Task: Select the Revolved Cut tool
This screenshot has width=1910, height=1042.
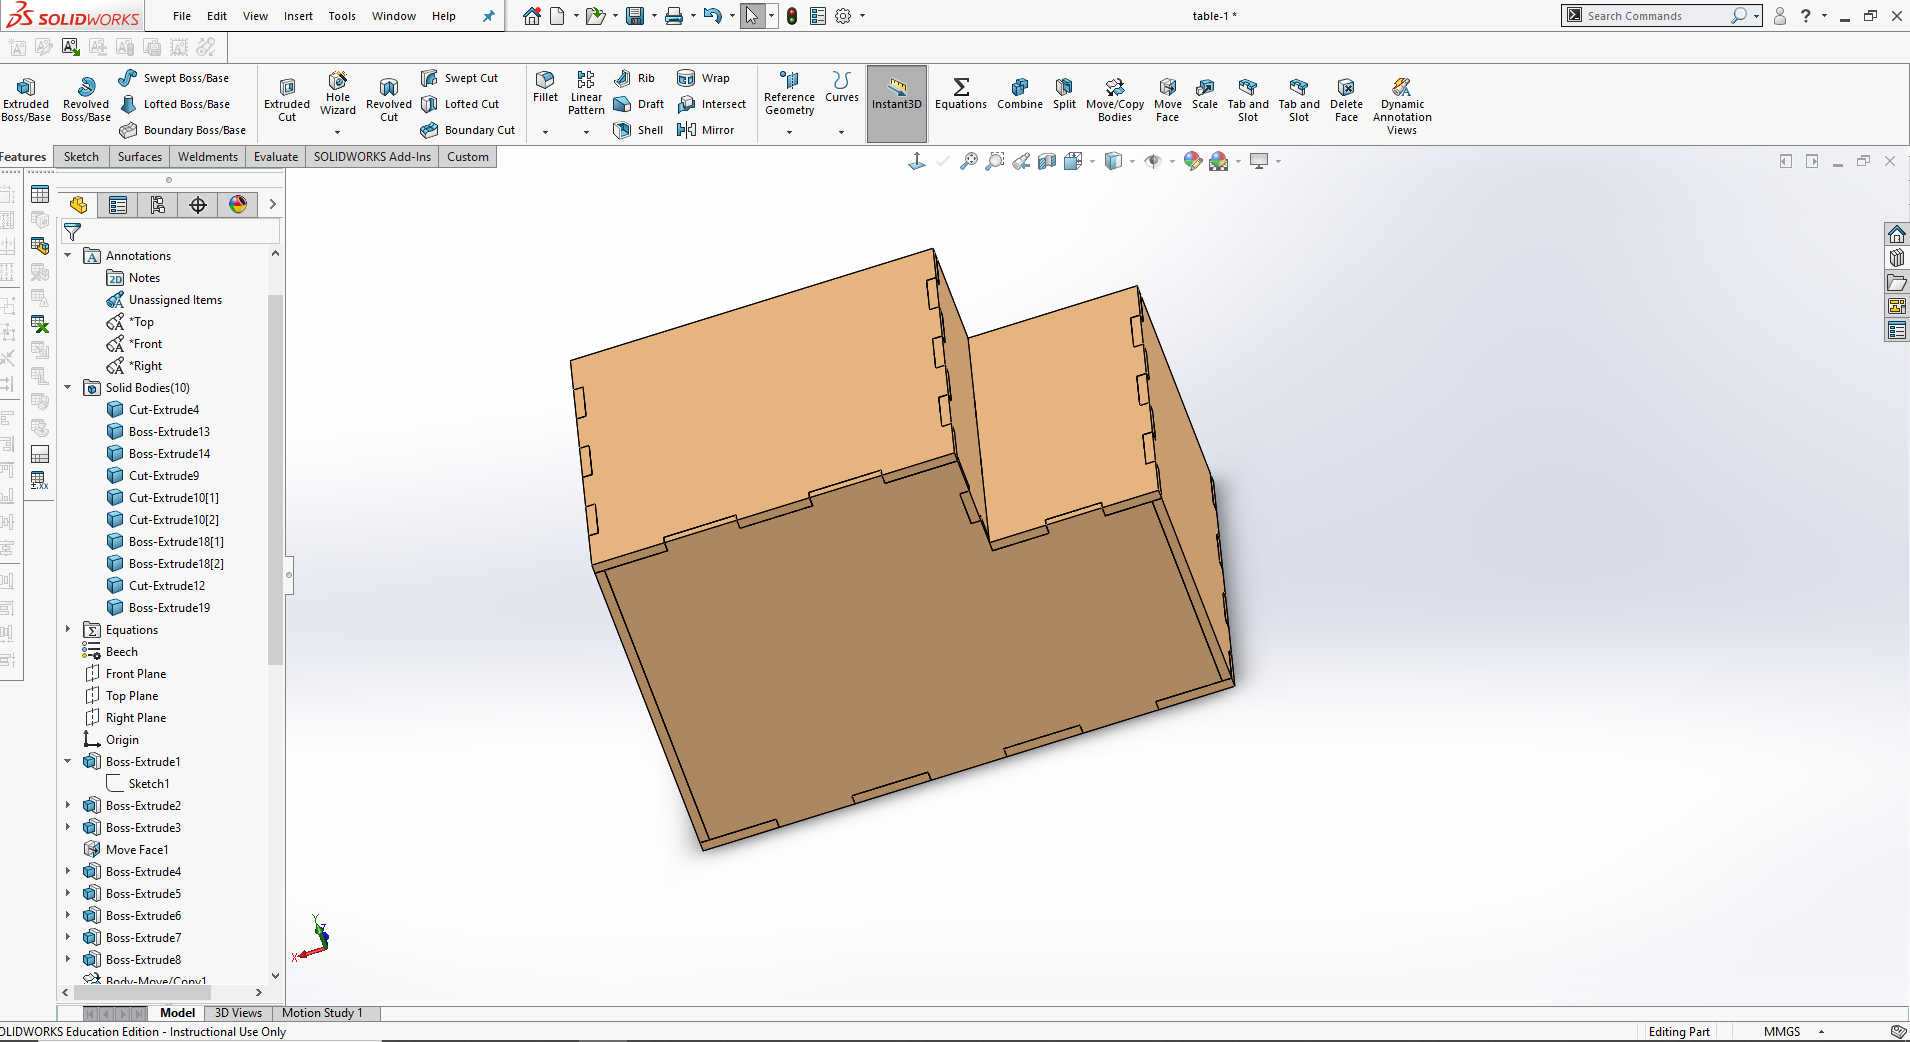Action: (x=389, y=99)
